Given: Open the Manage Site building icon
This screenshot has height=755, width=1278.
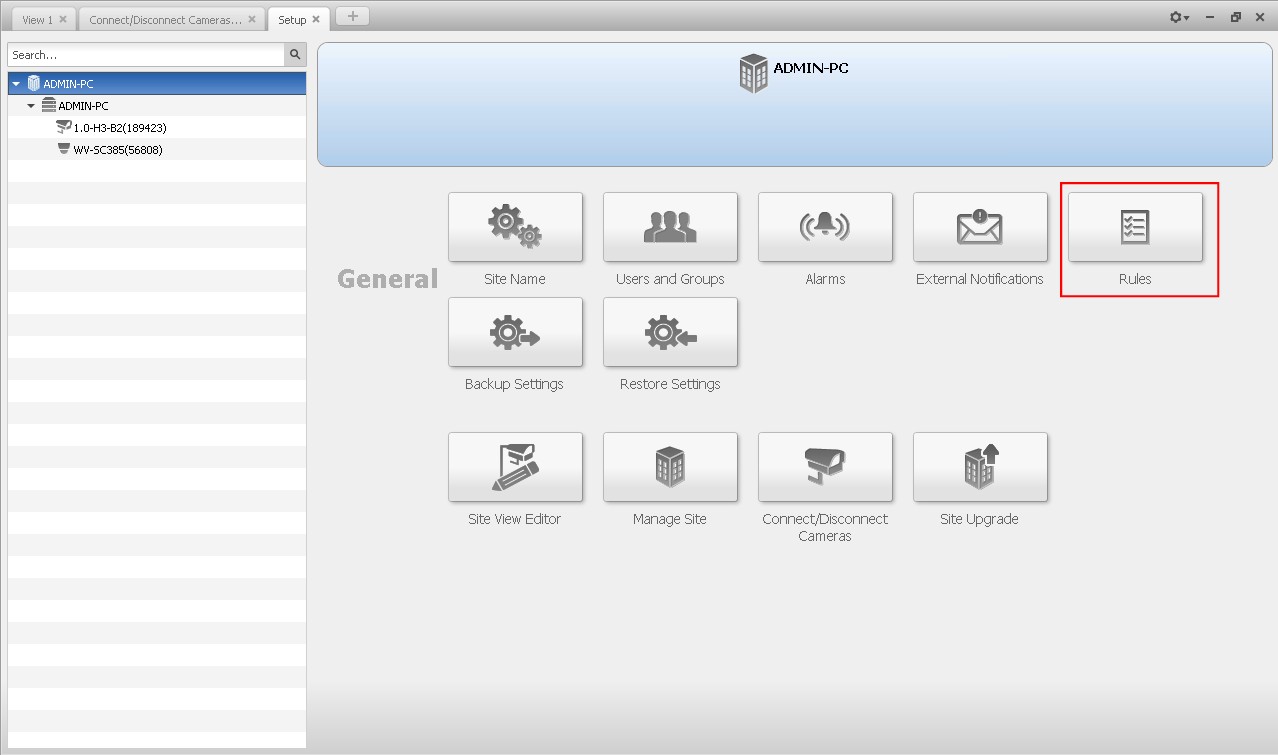Looking at the screenshot, I should 670,467.
